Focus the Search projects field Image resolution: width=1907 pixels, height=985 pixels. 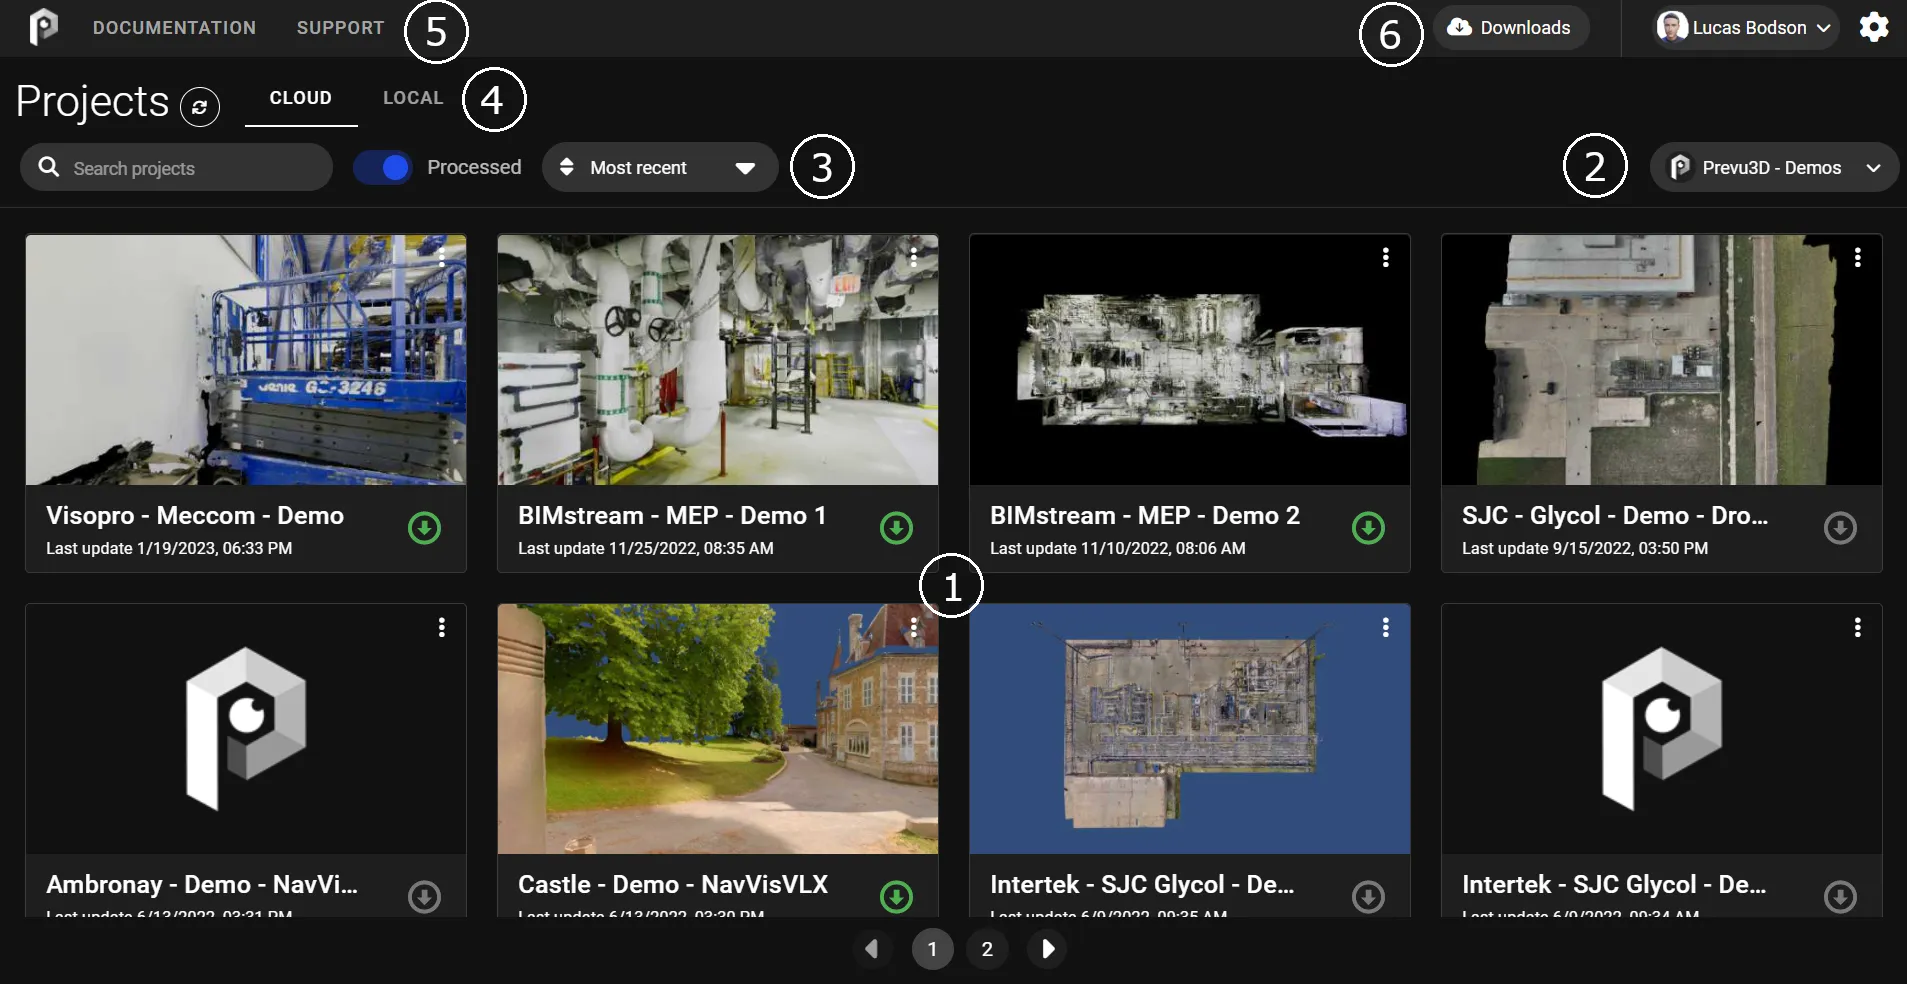177,167
